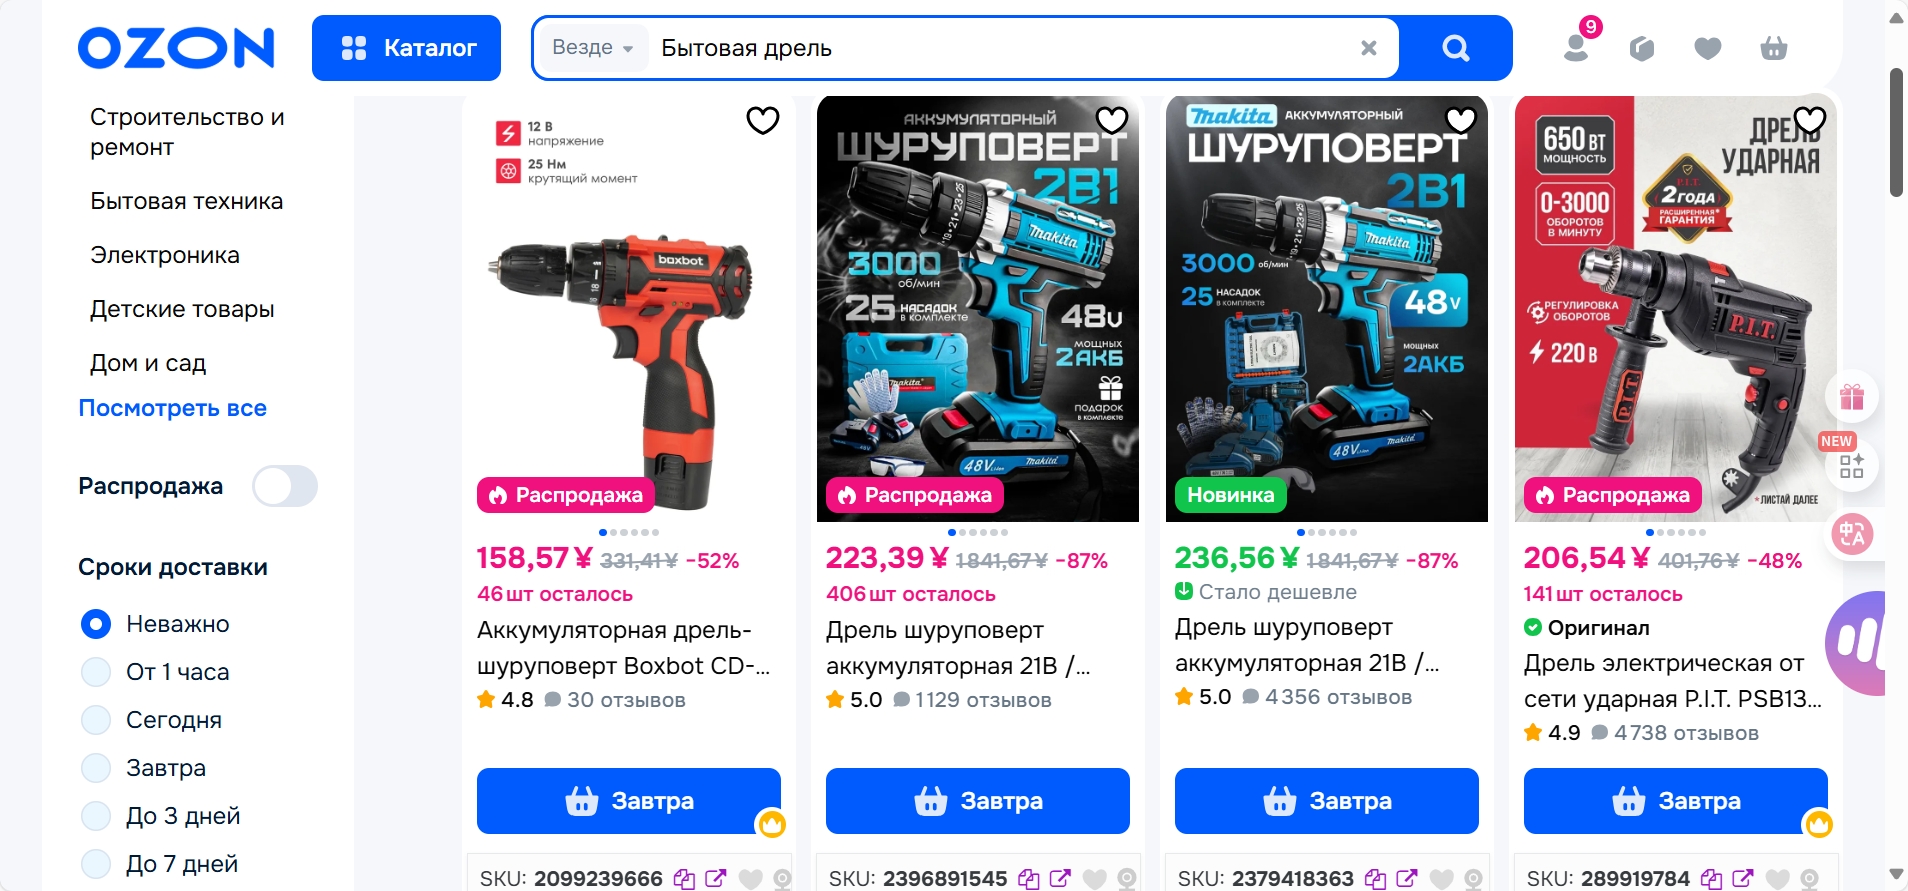1908x891 pixels.
Task: Click 'Посмотреть все' categories link
Action: [x=173, y=408]
